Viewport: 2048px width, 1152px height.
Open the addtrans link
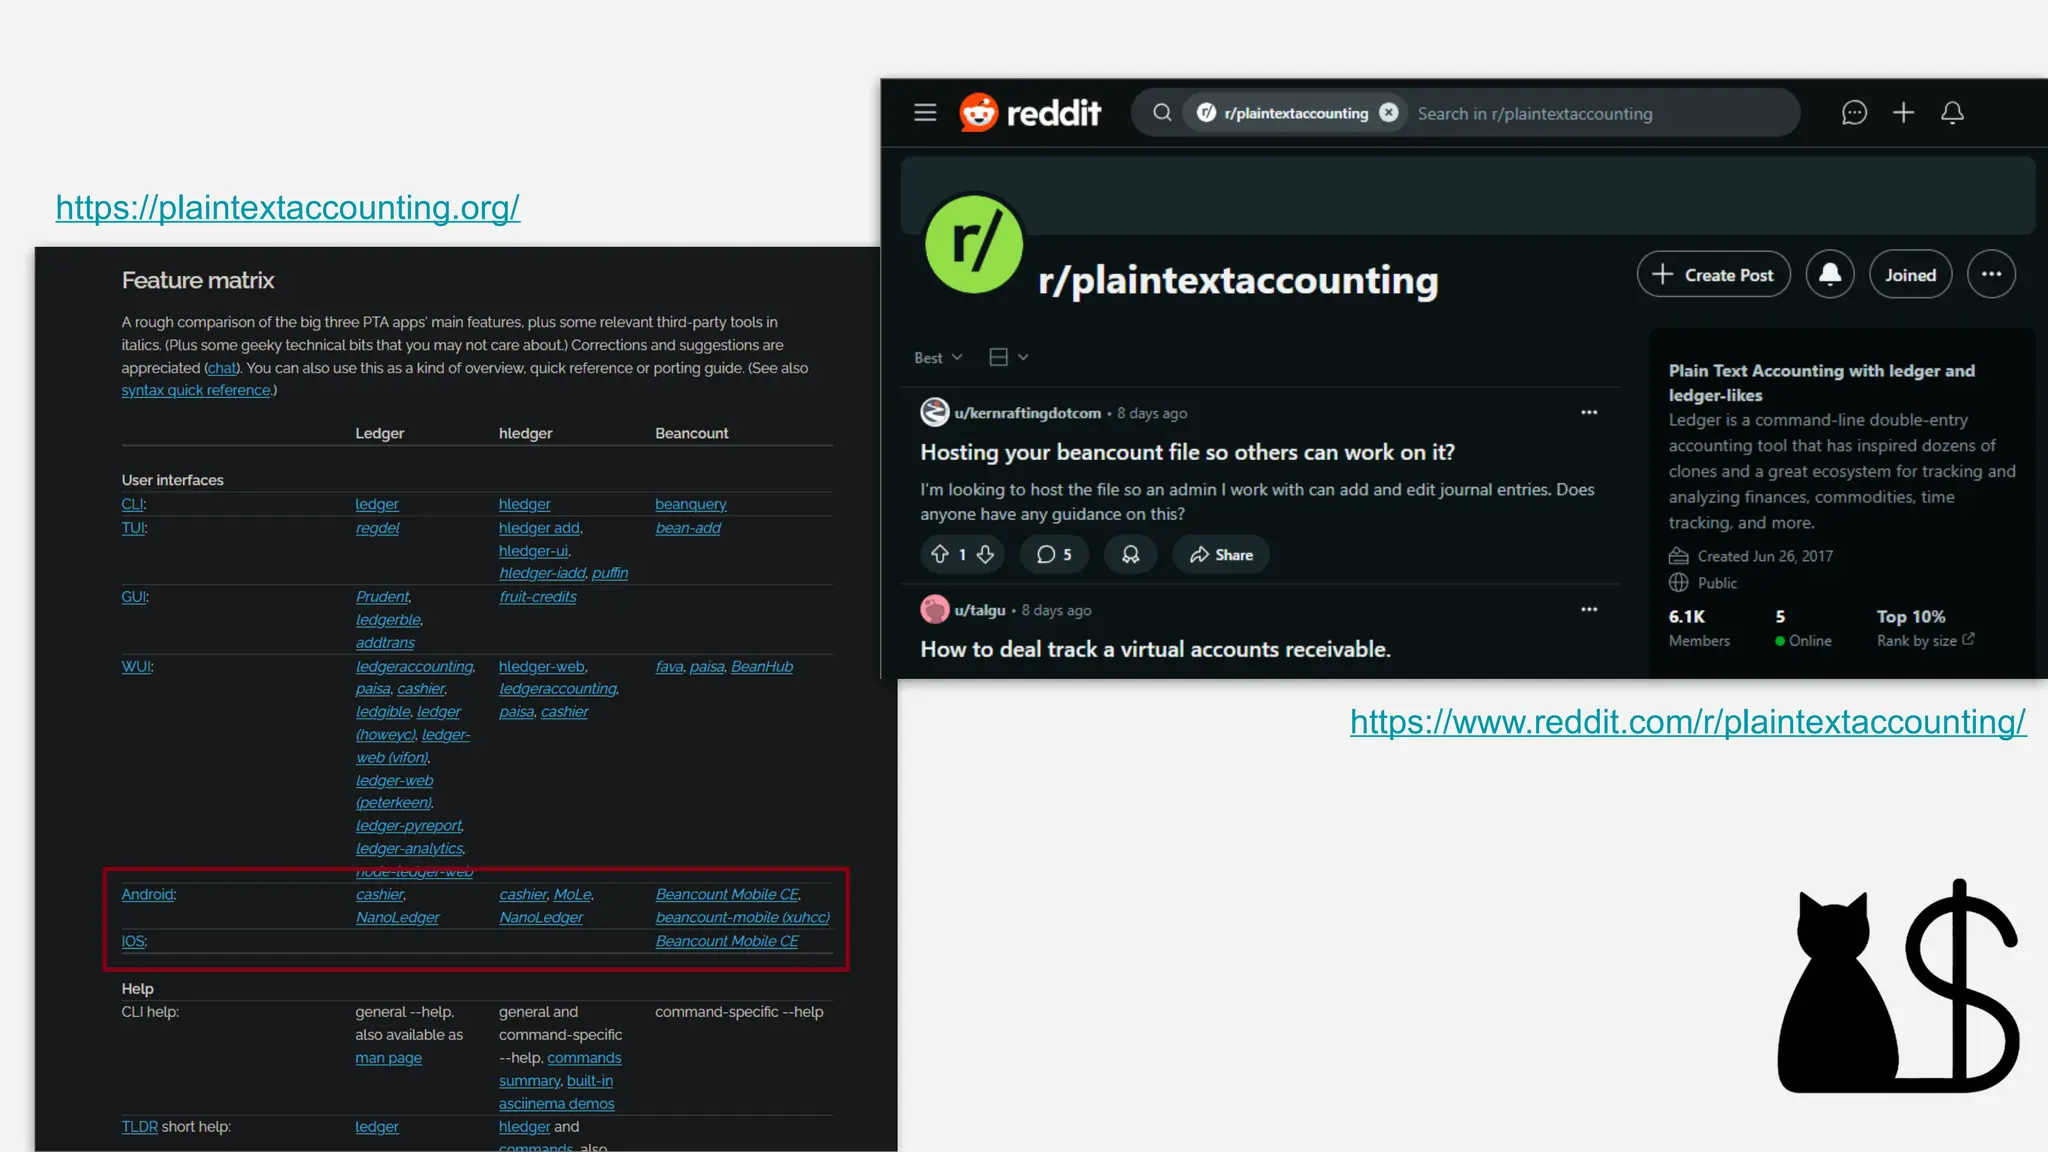[x=385, y=643]
